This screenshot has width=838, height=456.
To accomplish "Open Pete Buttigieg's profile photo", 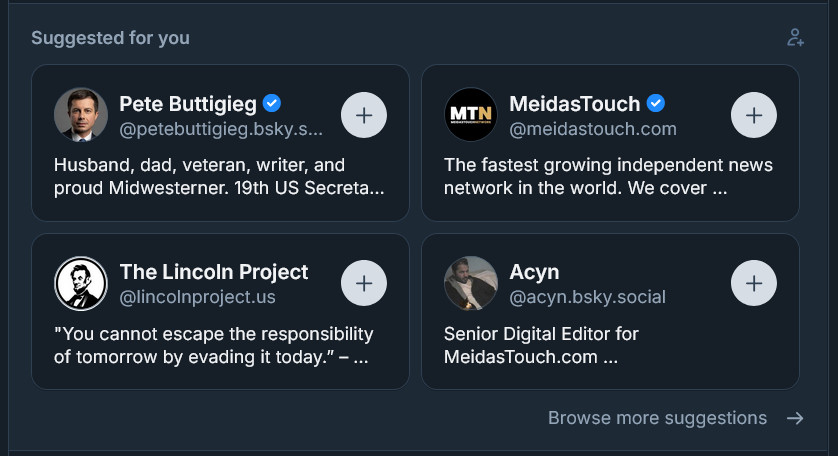I will (x=81, y=114).
